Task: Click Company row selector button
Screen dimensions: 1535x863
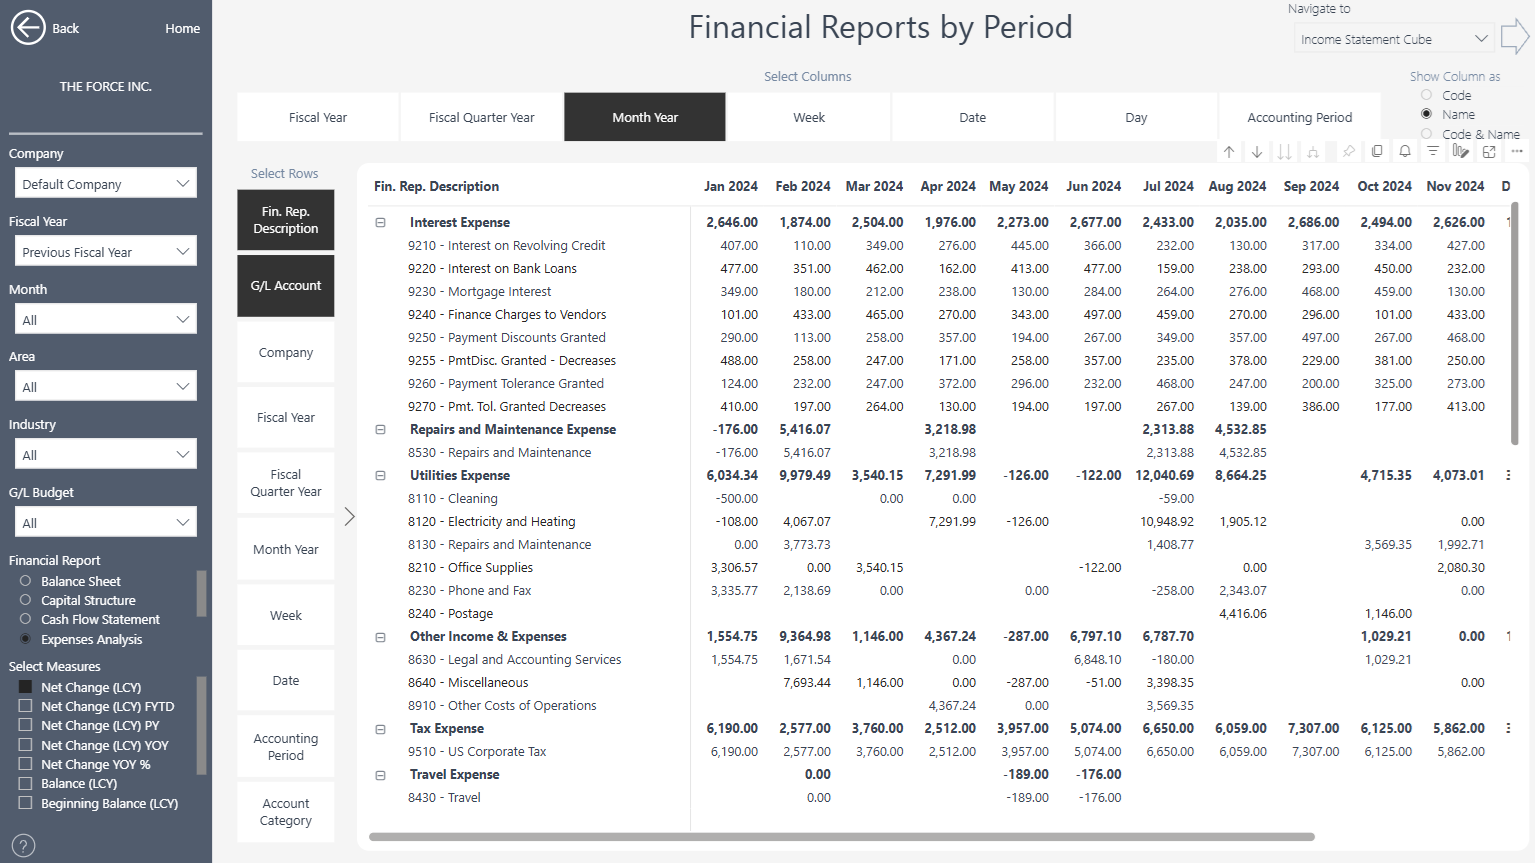Action: click(x=286, y=352)
